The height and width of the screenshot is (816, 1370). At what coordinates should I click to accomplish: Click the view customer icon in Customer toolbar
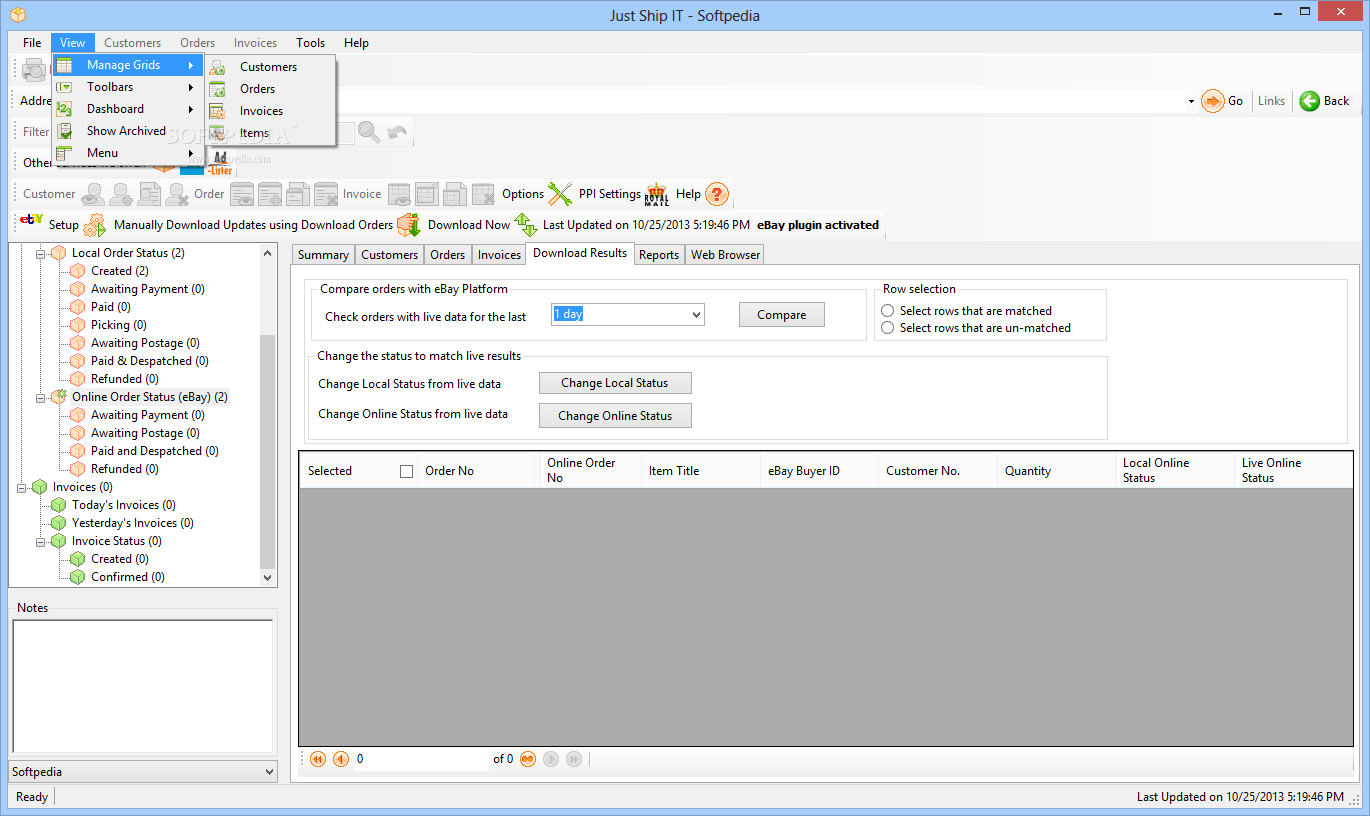click(93, 194)
